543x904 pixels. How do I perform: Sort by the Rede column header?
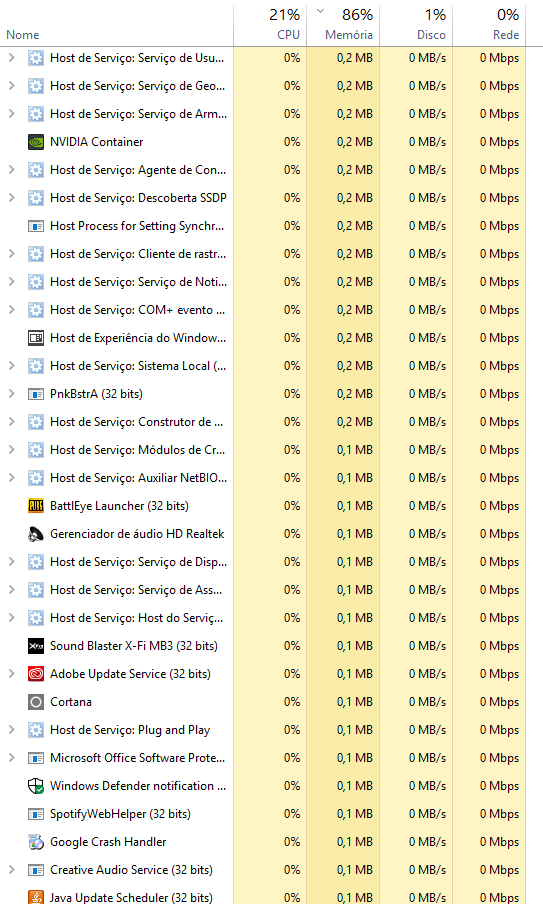(x=489, y=24)
